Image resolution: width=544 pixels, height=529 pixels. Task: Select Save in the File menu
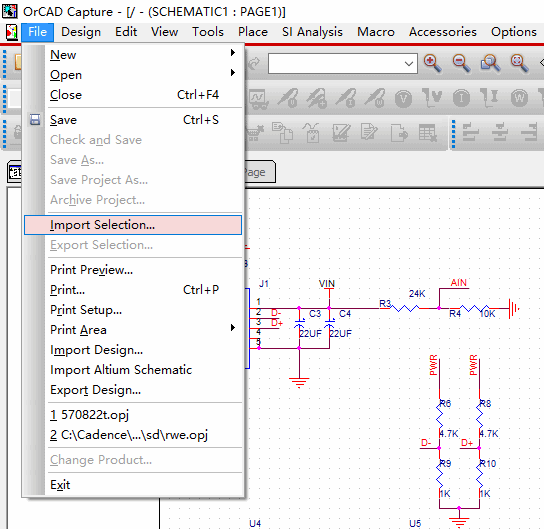click(133, 120)
